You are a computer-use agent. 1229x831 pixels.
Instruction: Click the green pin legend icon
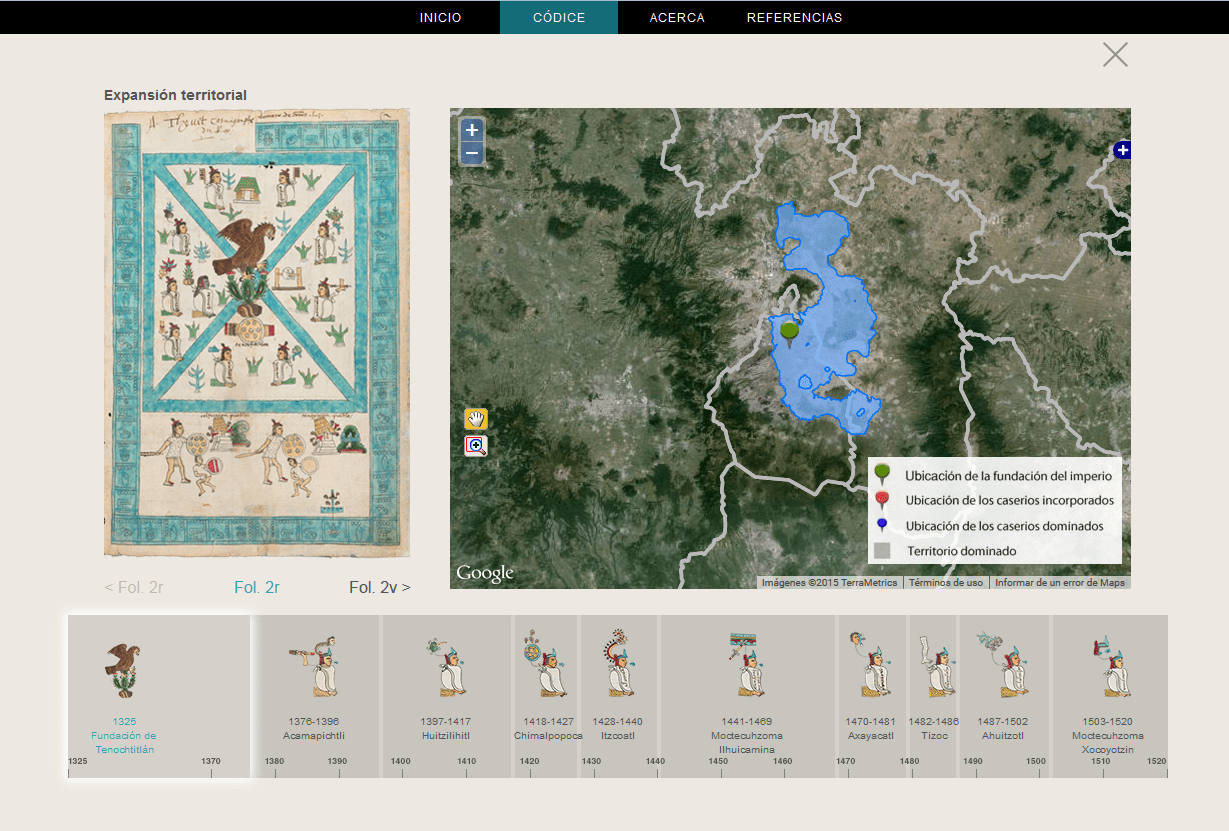[882, 475]
